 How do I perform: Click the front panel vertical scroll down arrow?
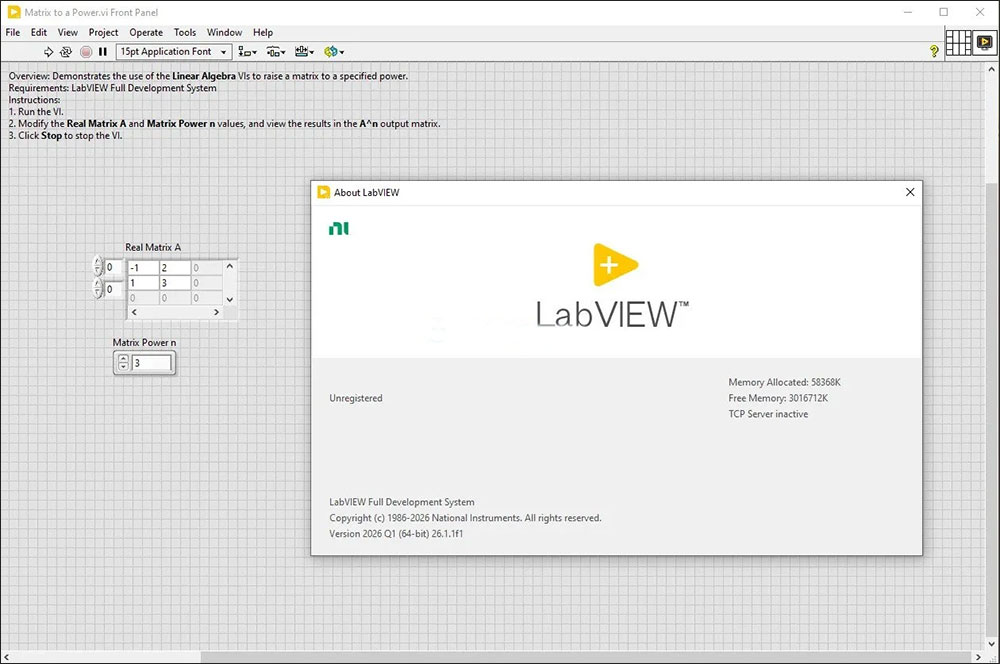992,644
